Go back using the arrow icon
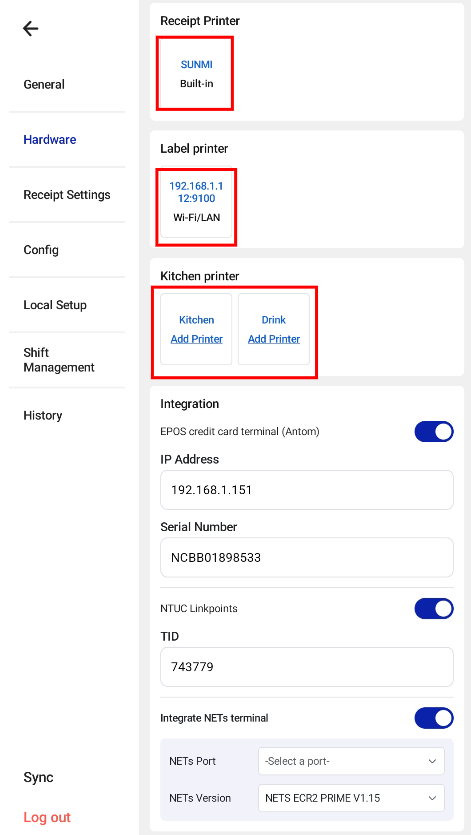The image size is (471, 835). point(31,28)
